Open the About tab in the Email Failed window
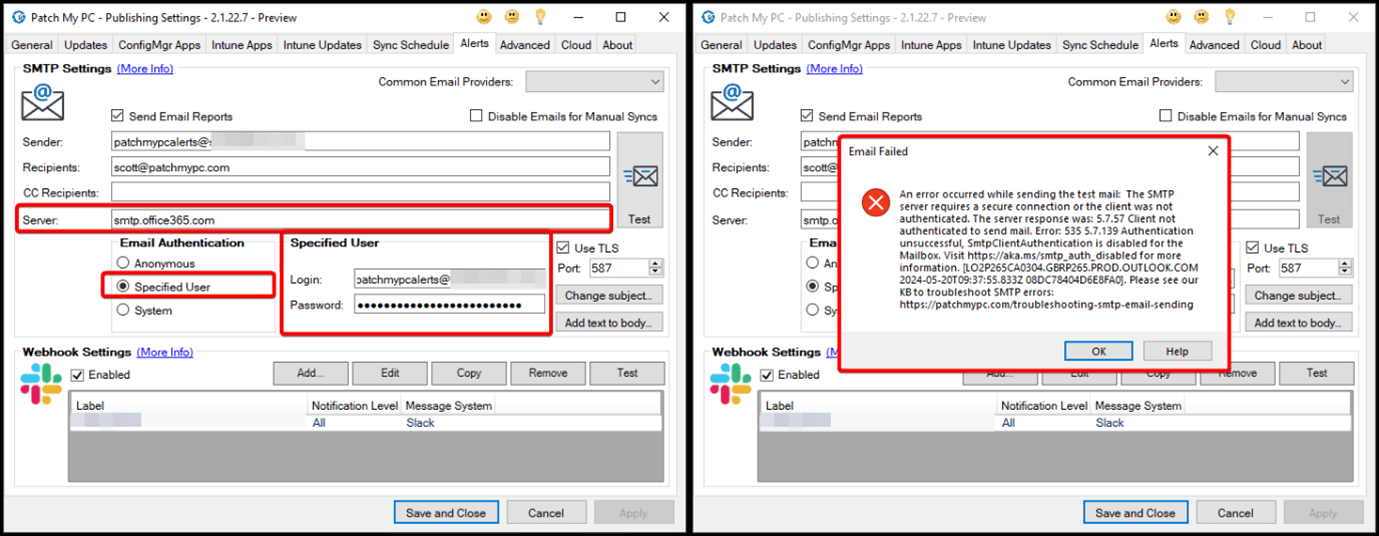Viewport: 1379px width, 536px height. tap(1307, 45)
